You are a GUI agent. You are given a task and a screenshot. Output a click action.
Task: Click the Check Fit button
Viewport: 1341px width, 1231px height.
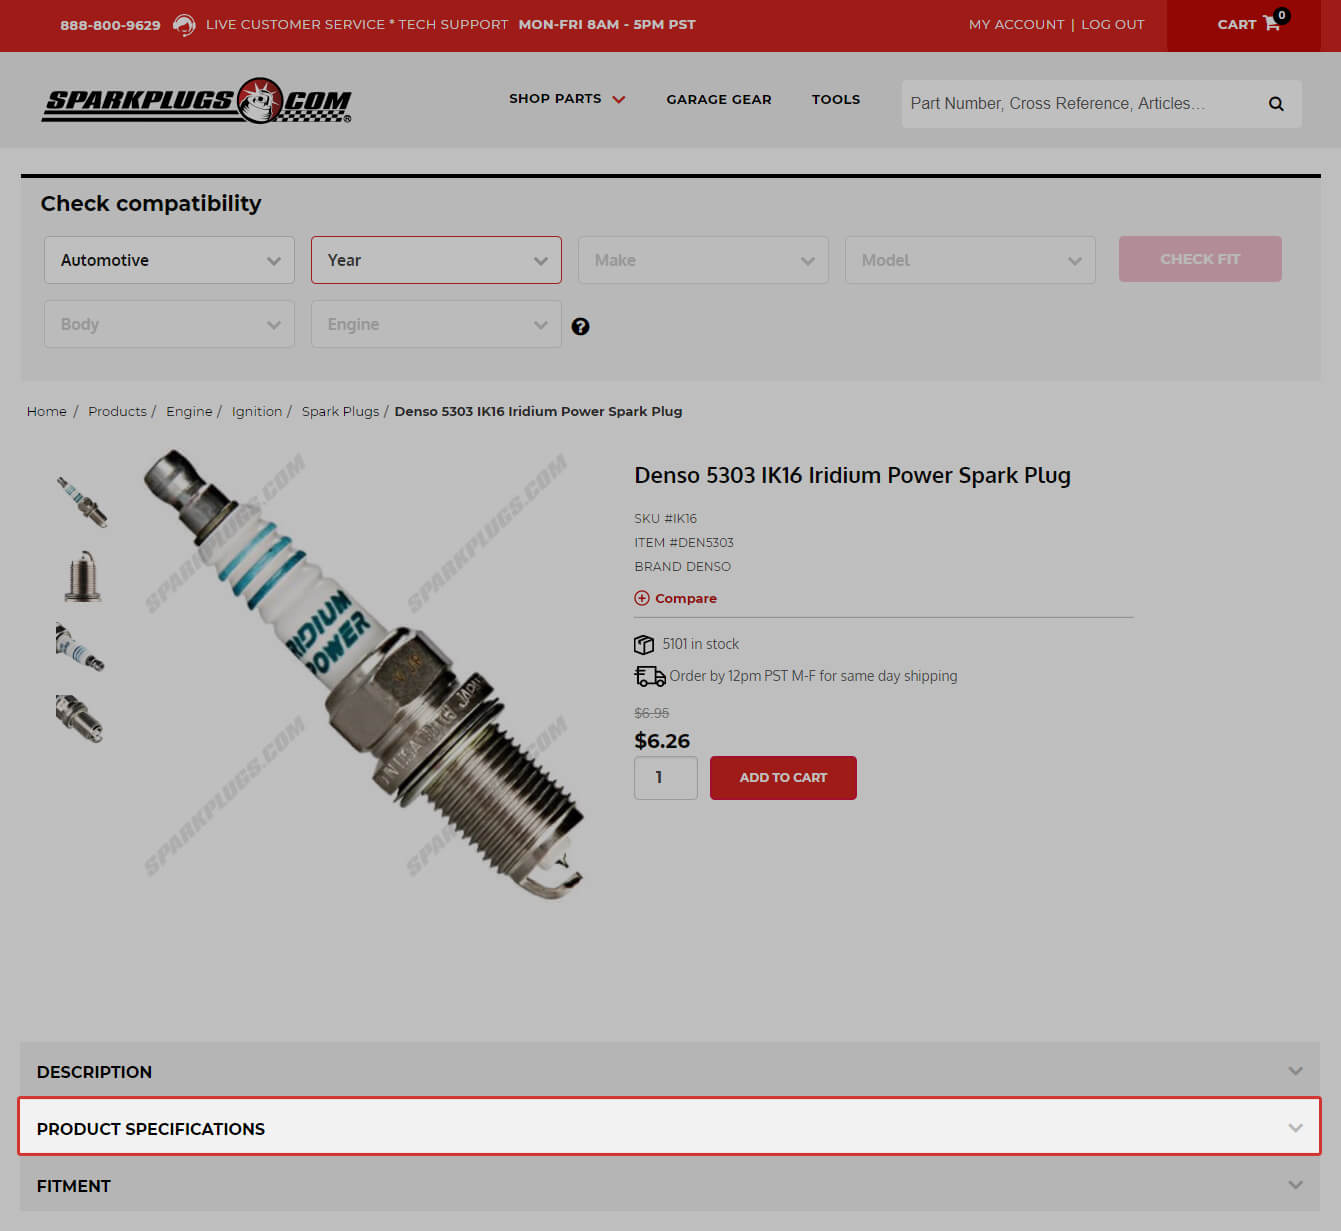point(1200,259)
